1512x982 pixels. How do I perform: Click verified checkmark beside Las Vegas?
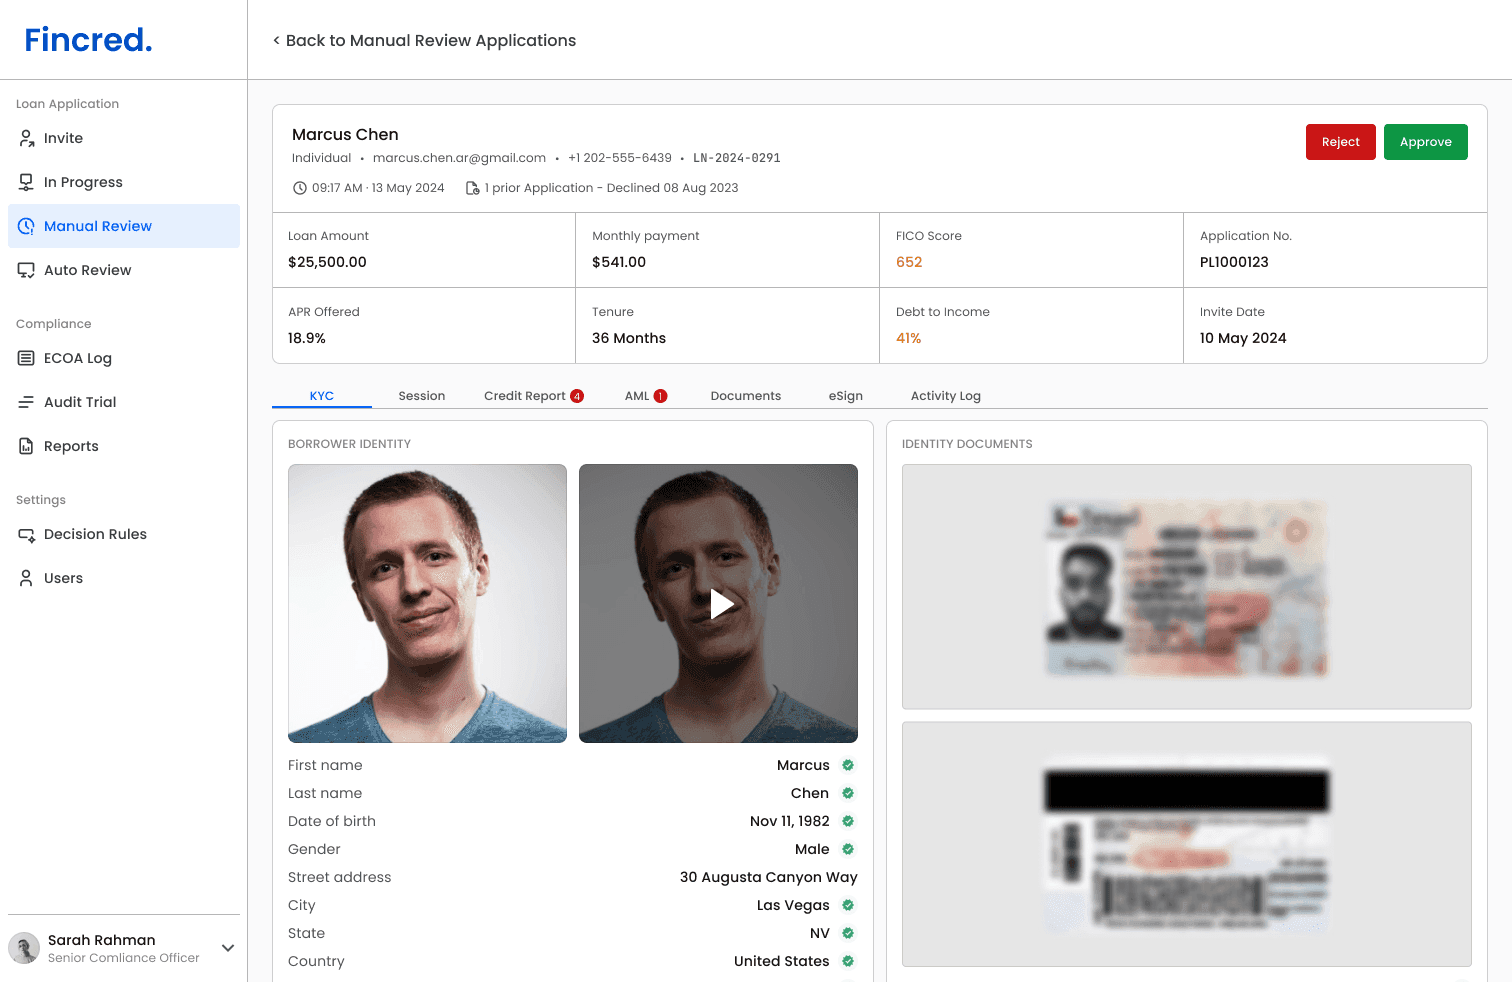point(848,905)
